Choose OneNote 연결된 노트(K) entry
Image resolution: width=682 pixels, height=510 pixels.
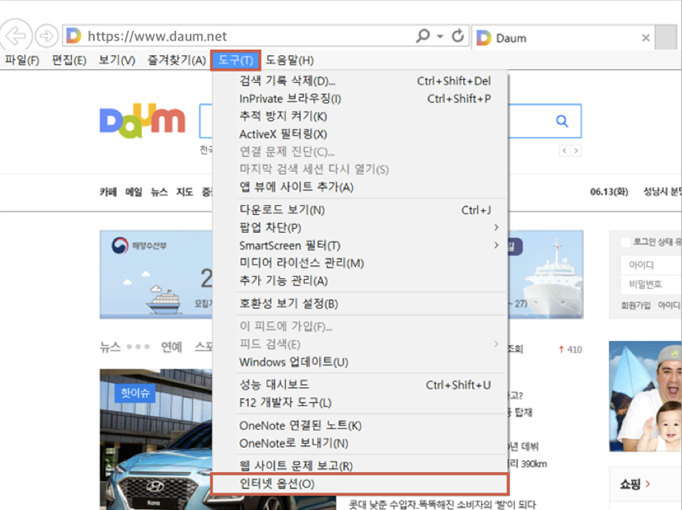(360, 425)
